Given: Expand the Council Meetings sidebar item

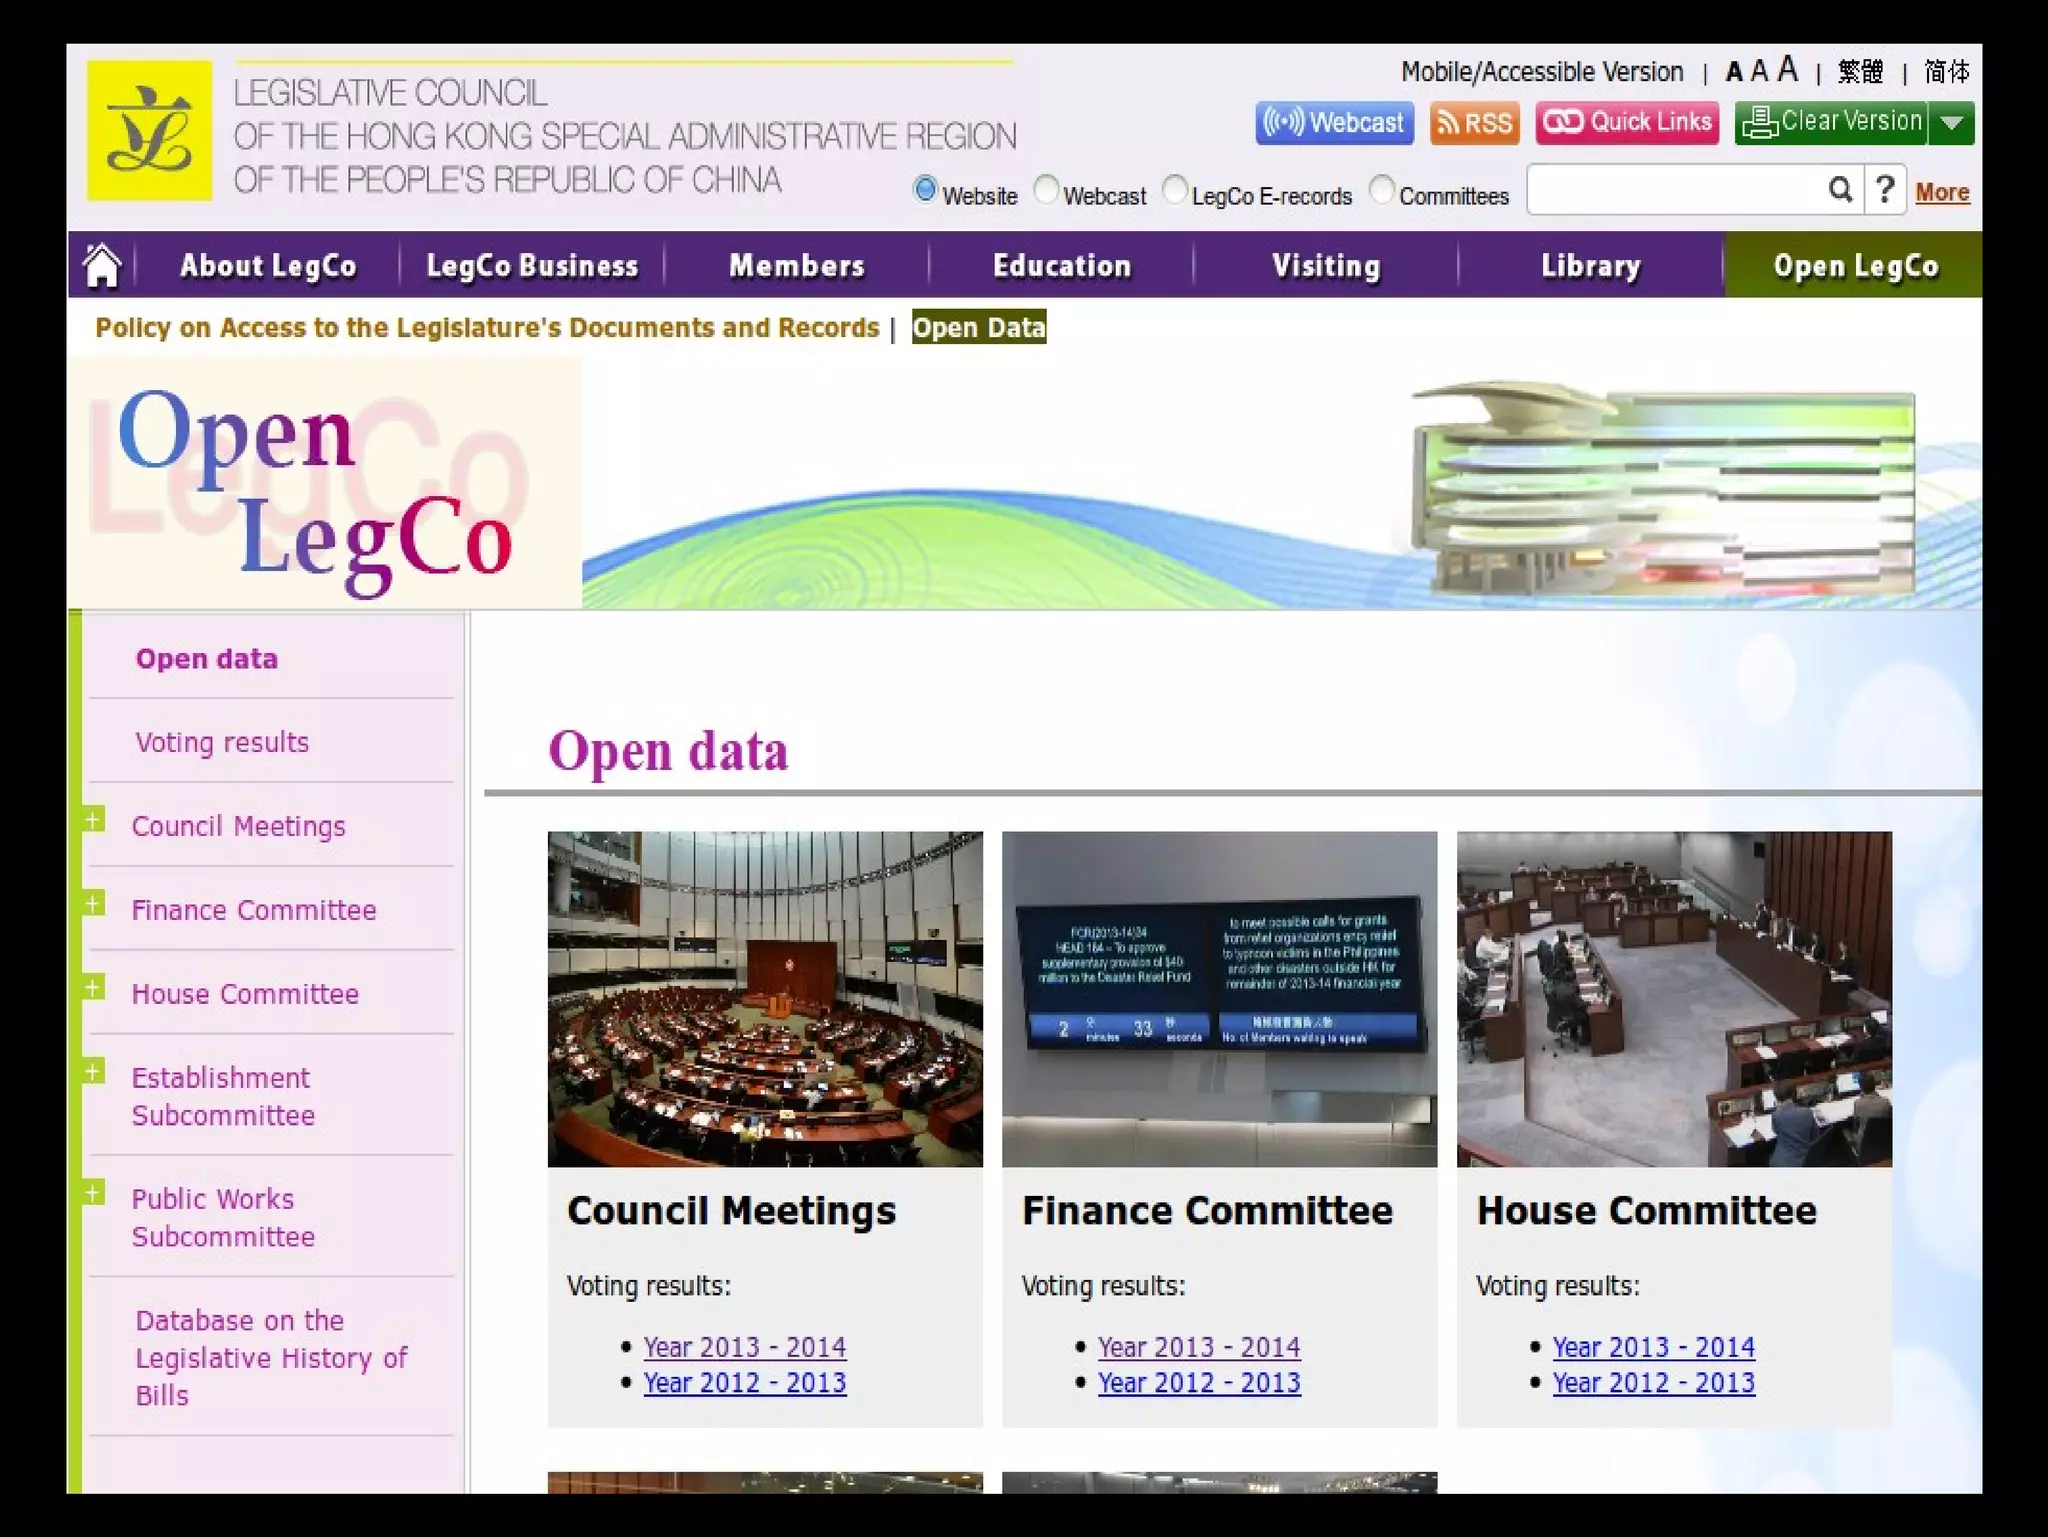Looking at the screenshot, I should (x=93, y=821).
